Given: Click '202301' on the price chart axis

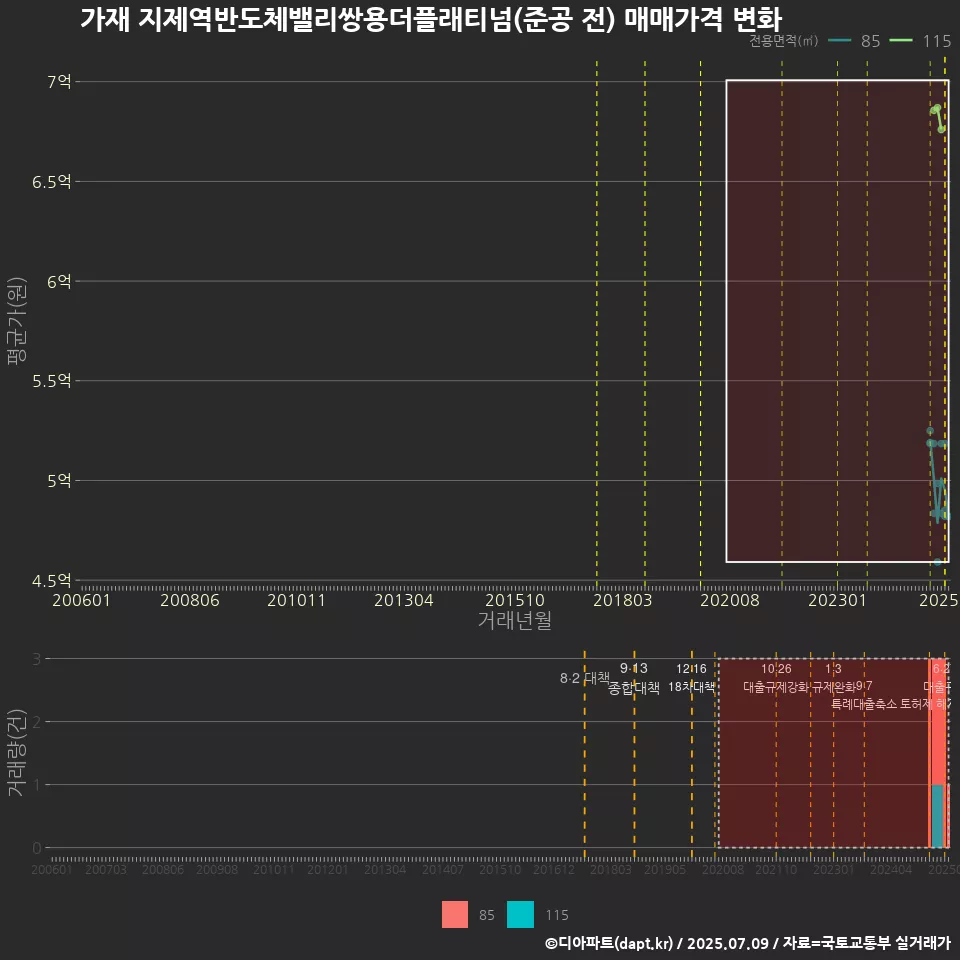Looking at the screenshot, I should coord(838,600).
